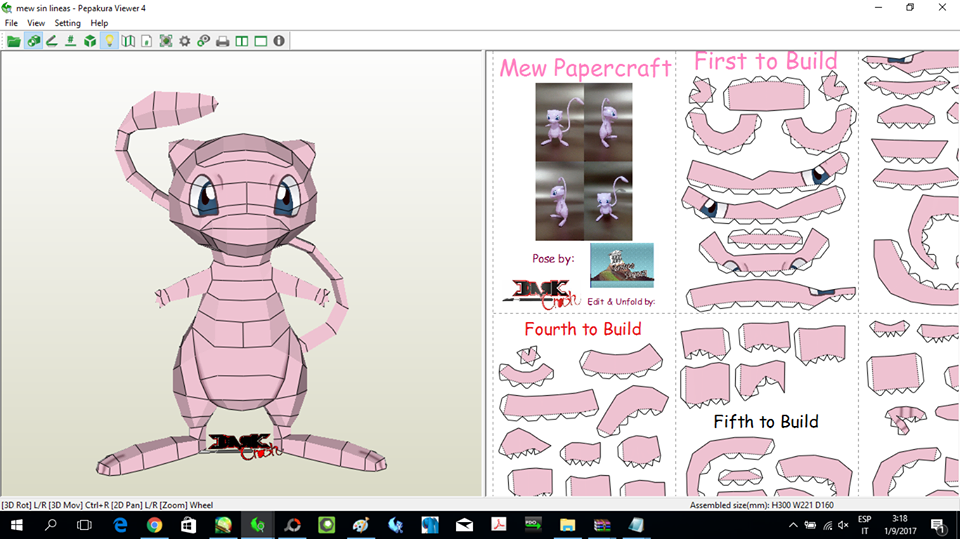The width and height of the screenshot is (960, 539).
Task: Click the muted volume speaker icon
Action: 844,525
